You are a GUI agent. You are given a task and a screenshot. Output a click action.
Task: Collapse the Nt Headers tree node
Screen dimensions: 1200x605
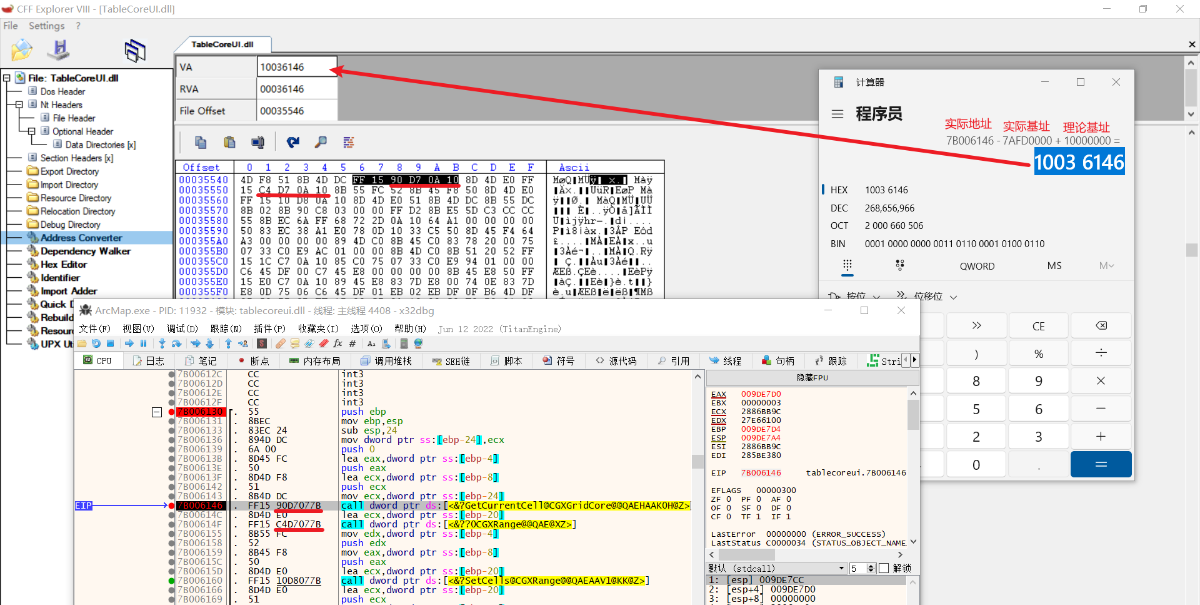19,105
